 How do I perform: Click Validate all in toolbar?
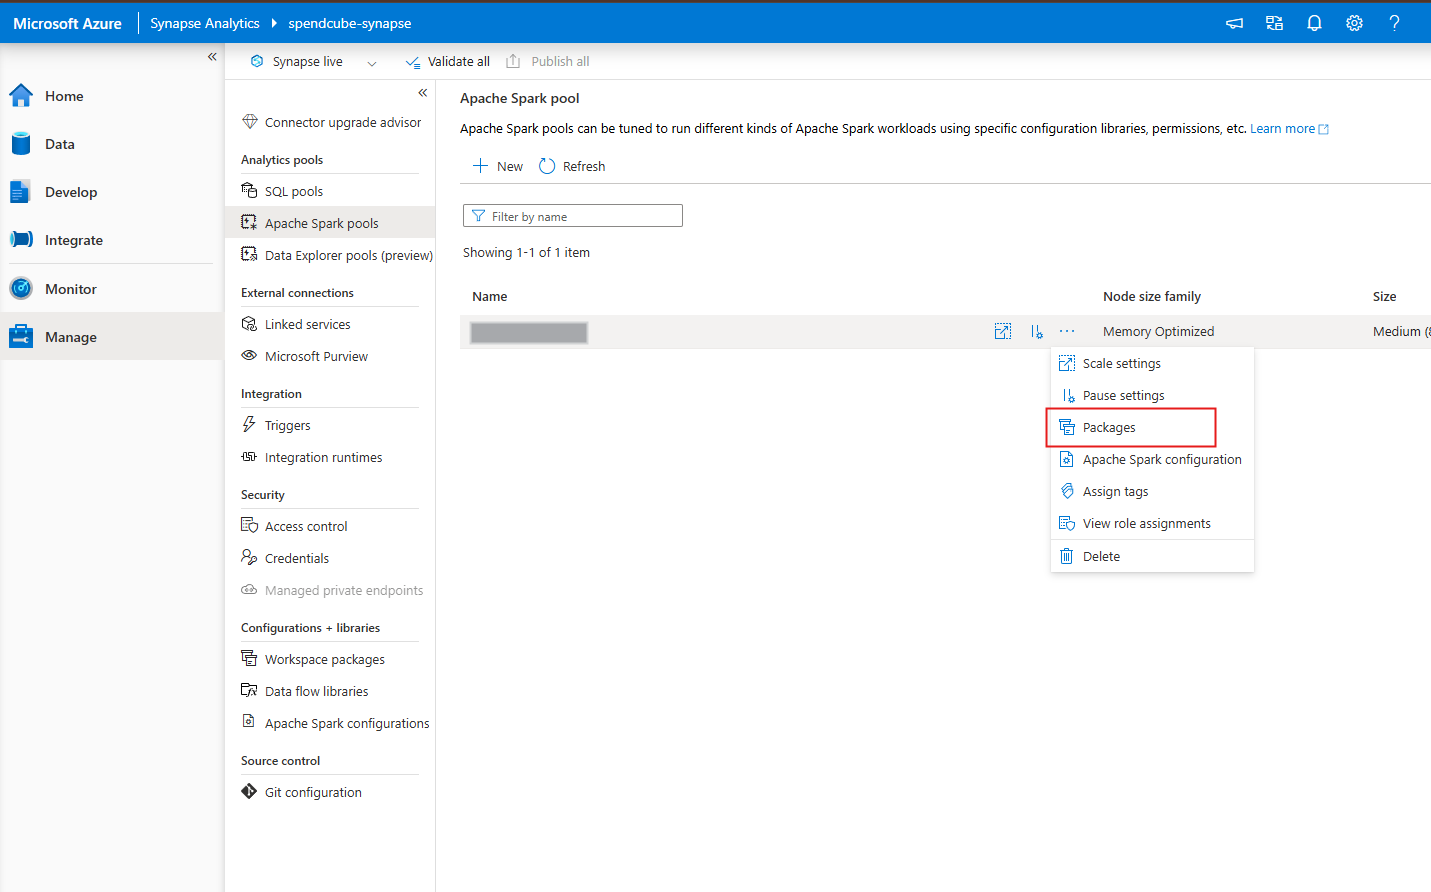tap(448, 62)
